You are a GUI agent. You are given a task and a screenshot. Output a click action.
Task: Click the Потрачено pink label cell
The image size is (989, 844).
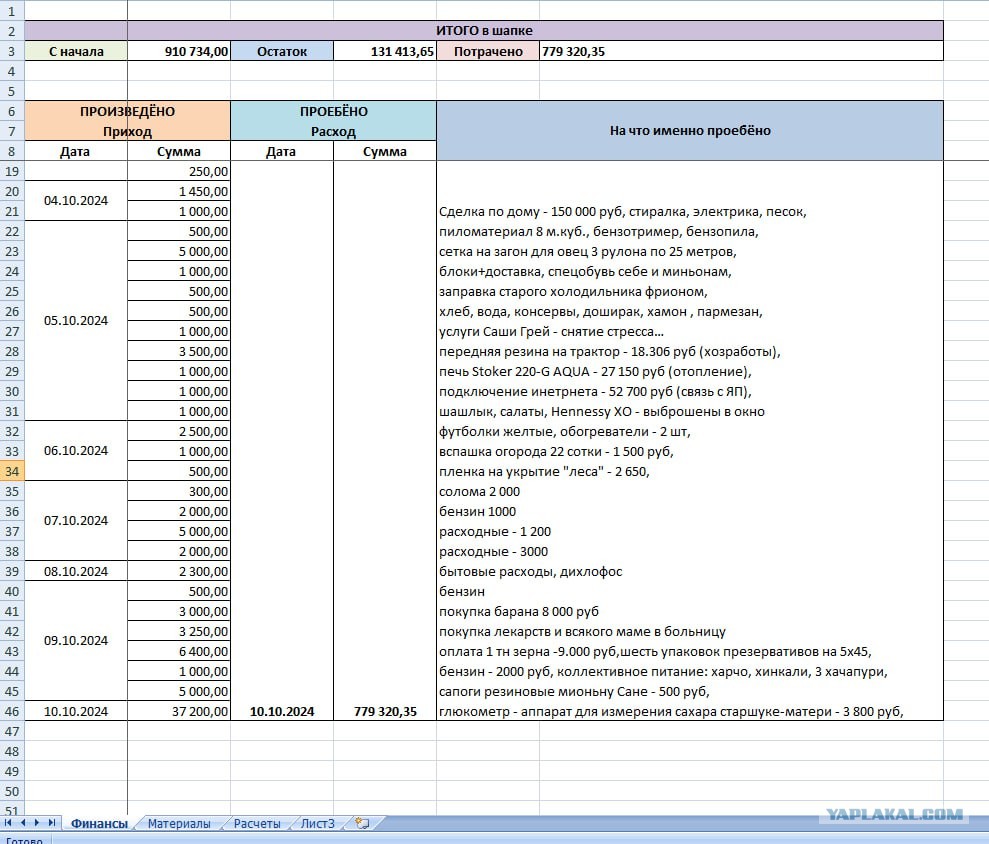[488, 51]
